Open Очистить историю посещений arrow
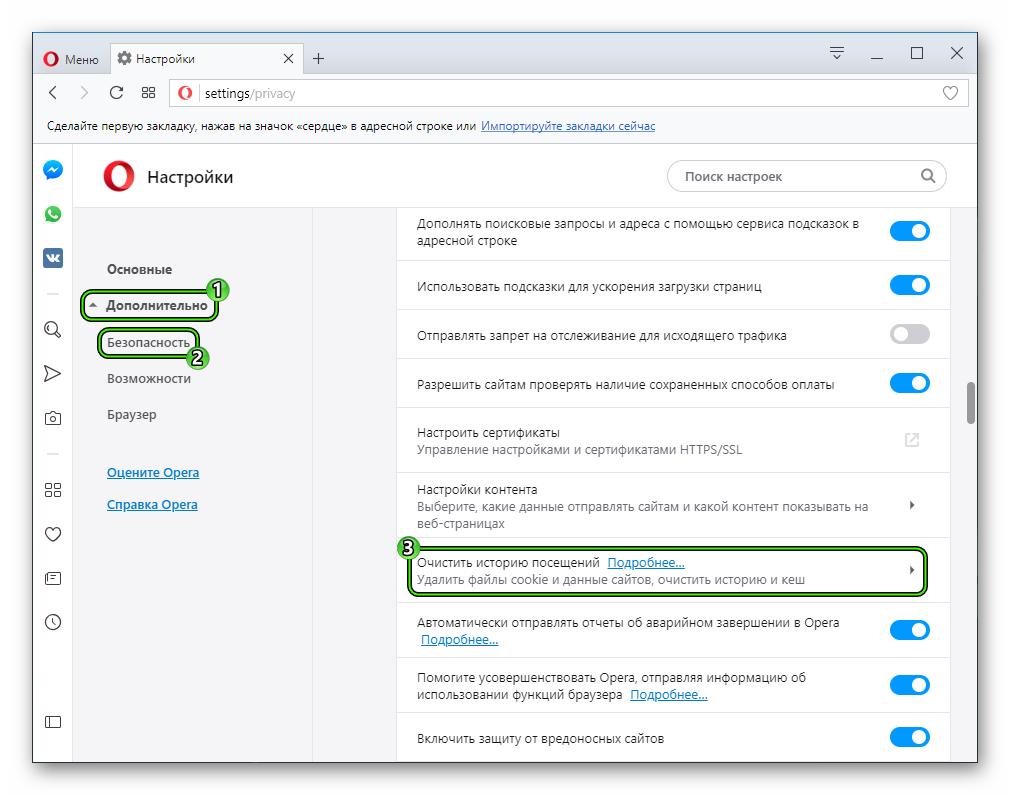The width and height of the screenshot is (1010, 795). (x=911, y=570)
